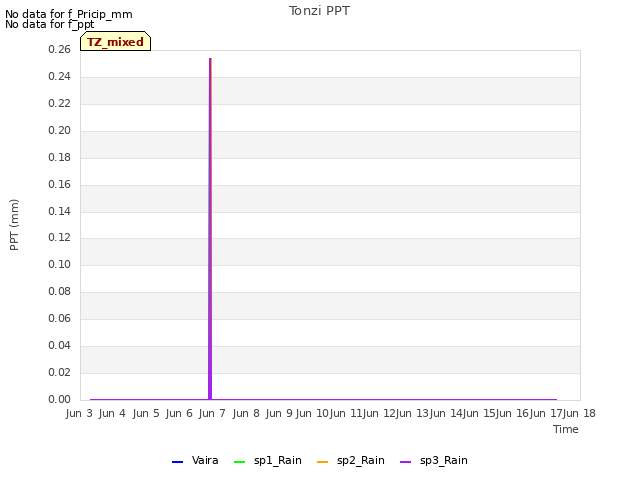
Task: Click the Jun 5 x-axis label
Action: (x=146, y=414)
